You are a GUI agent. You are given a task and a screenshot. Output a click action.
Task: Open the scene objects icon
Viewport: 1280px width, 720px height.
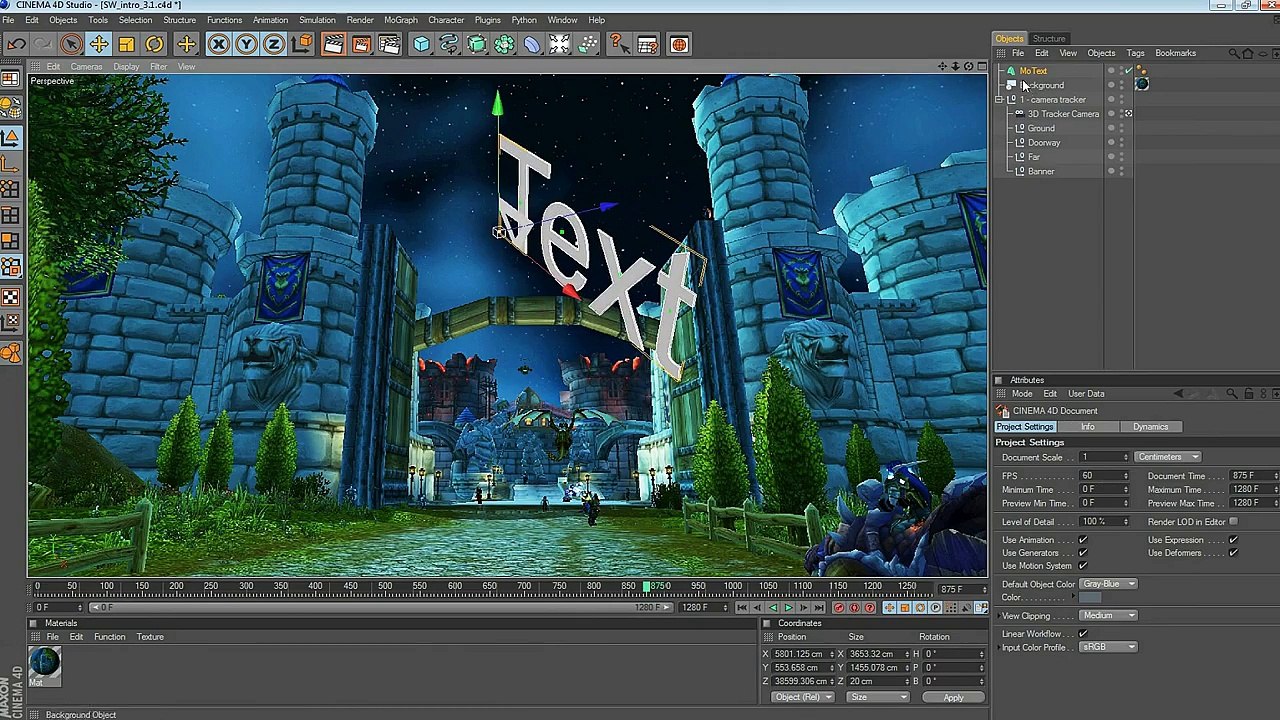point(560,44)
